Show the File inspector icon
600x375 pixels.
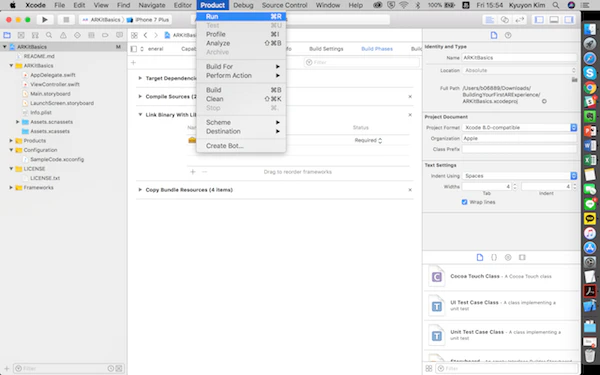pyautogui.click(x=494, y=35)
